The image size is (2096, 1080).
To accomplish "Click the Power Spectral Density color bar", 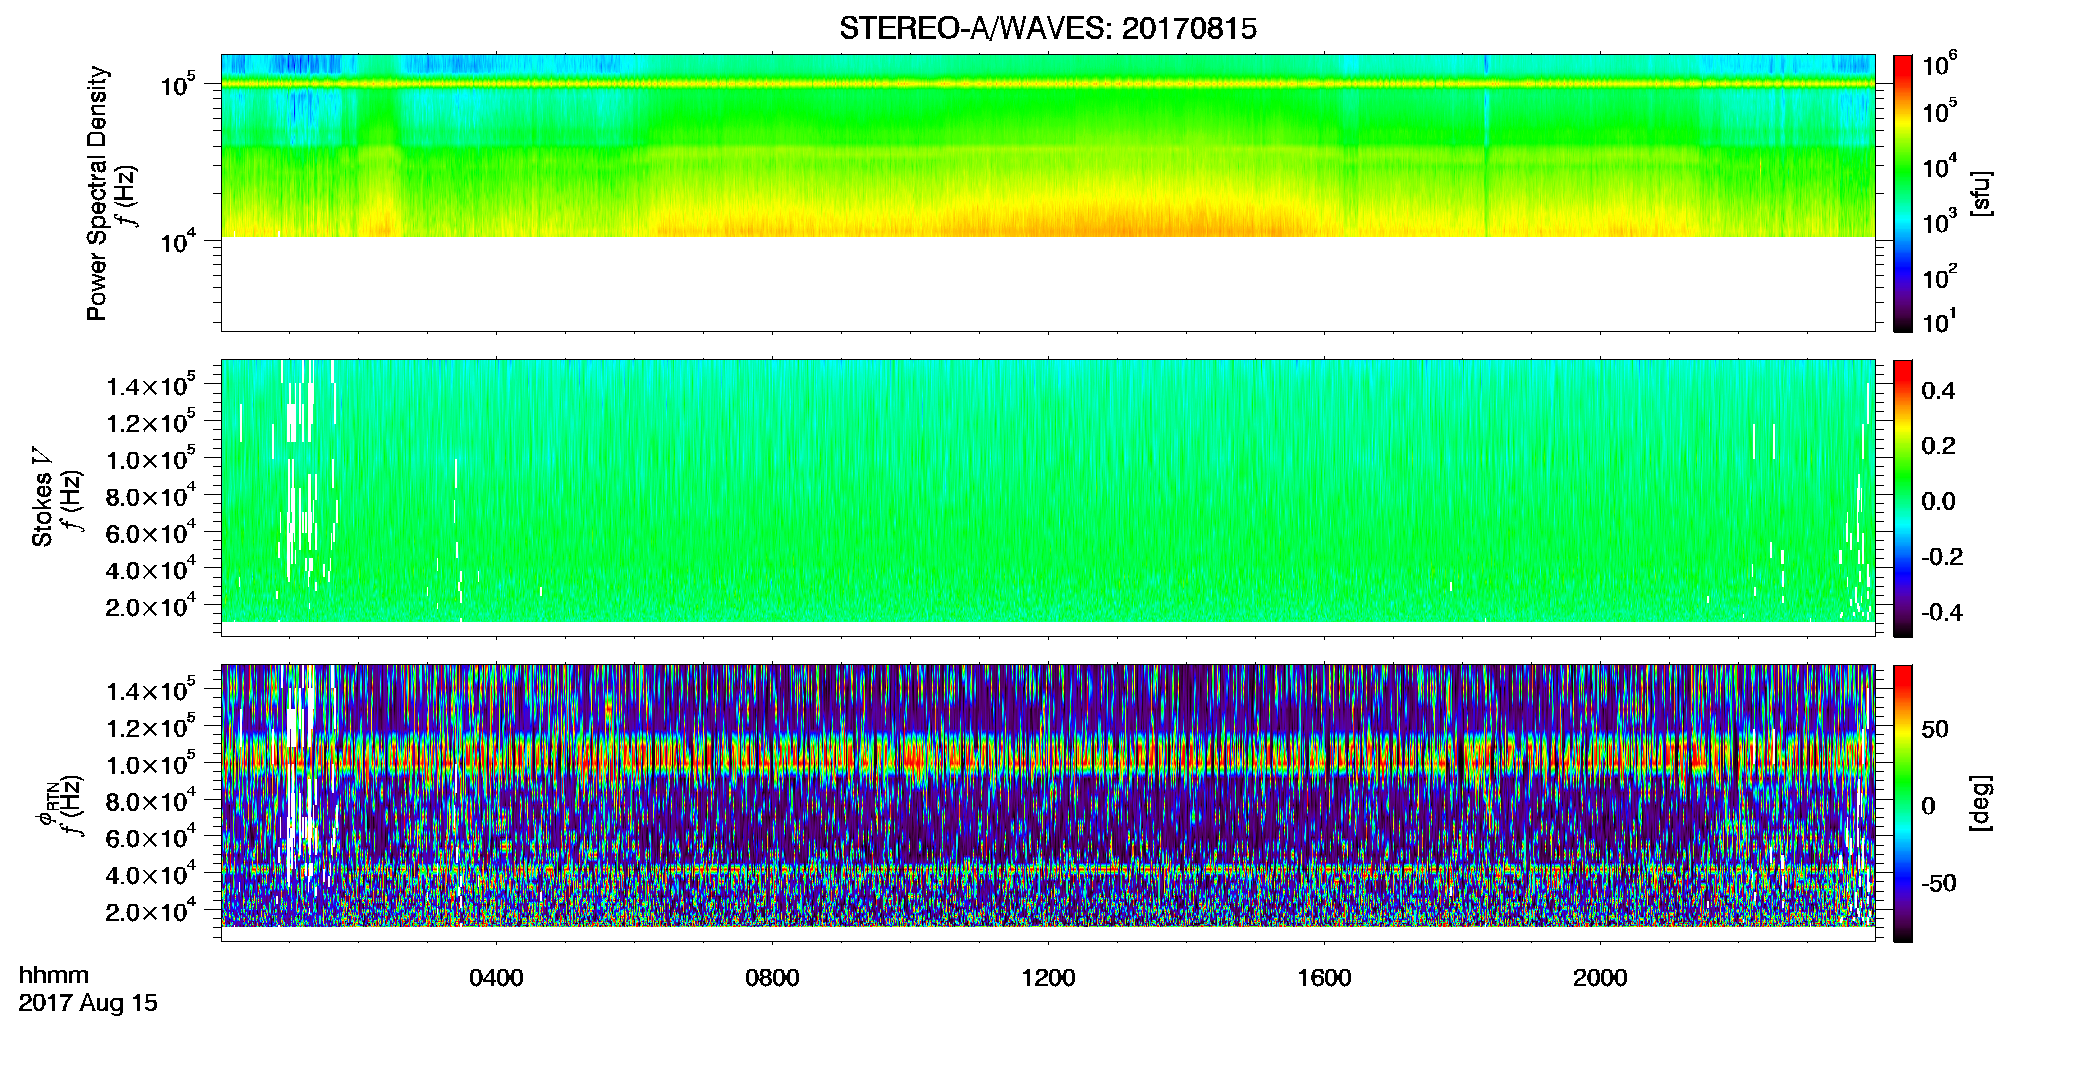I will (1903, 193).
